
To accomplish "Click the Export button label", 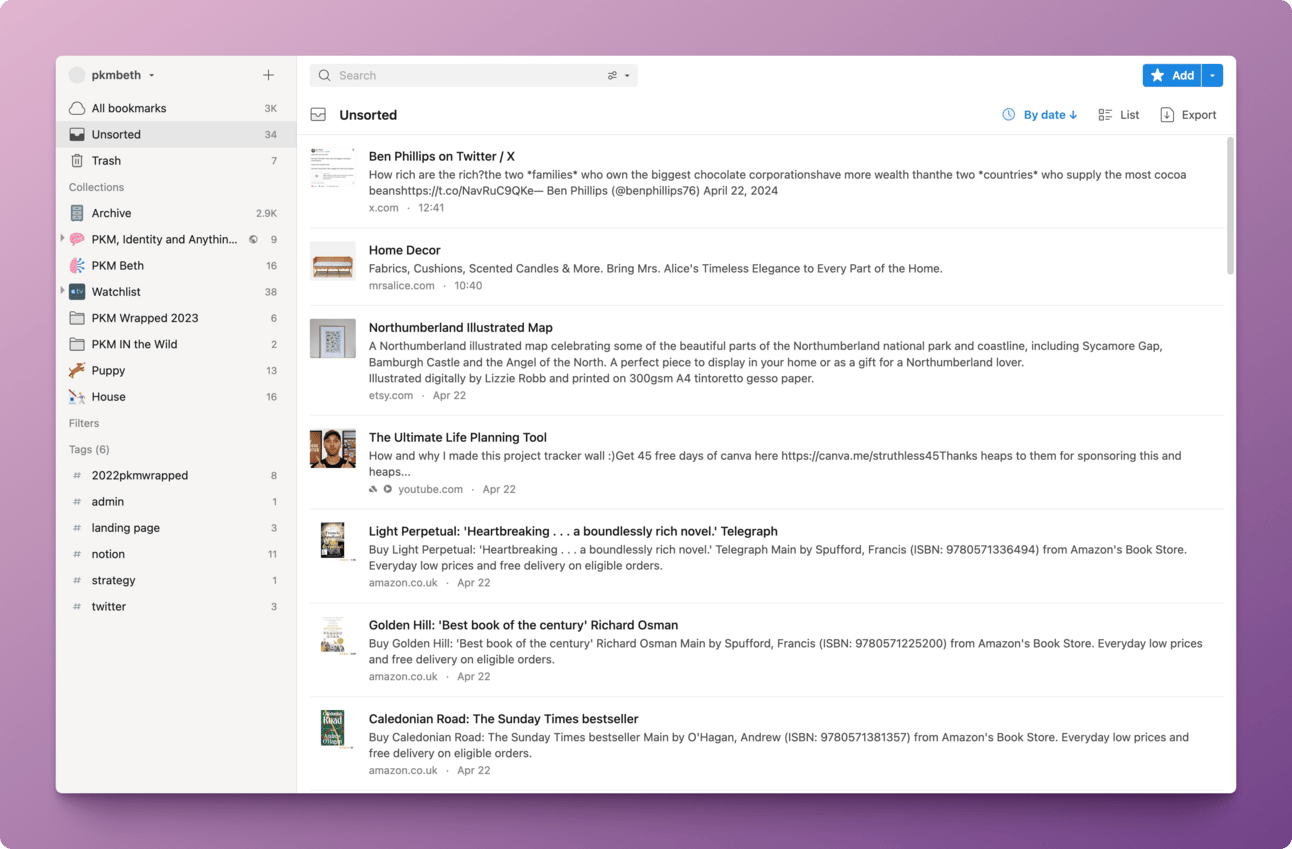I will 1199,115.
